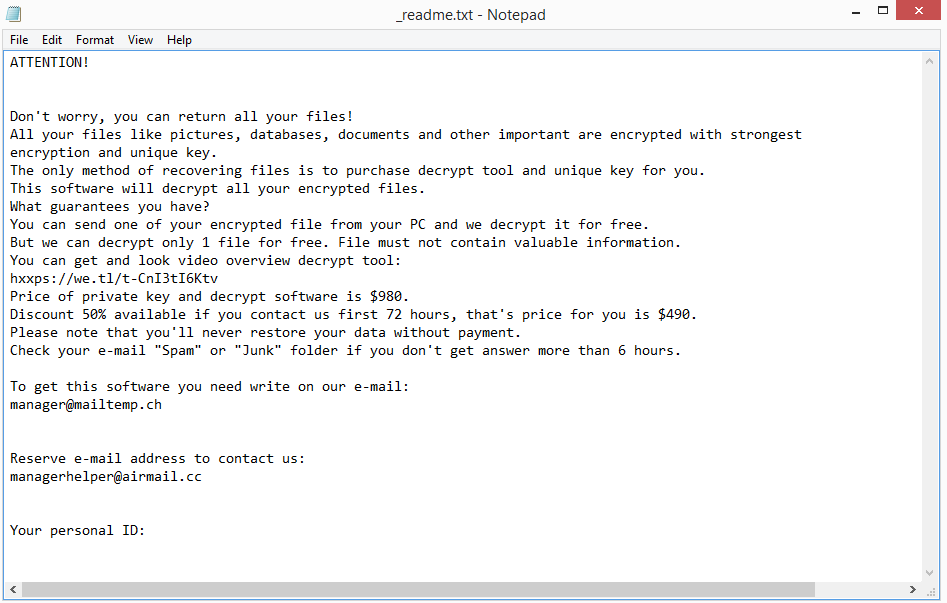Click the horizontal scrollbar left arrow
947x603 pixels.
click(13, 589)
